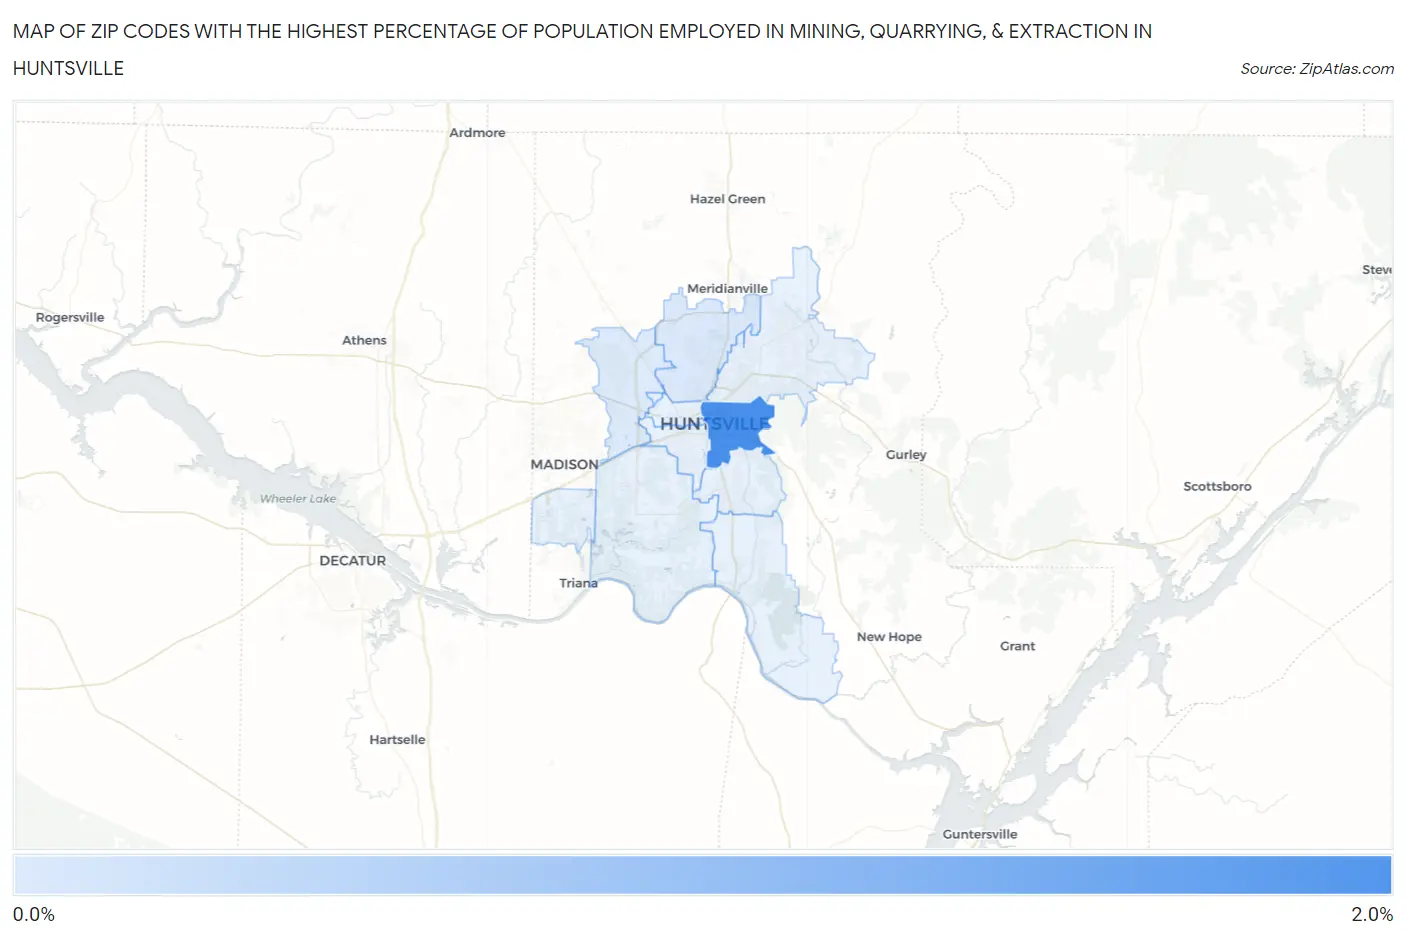Viewport: 1406px width, 937px height.
Task: Click the gradient color legend bar
Action: click(702, 874)
